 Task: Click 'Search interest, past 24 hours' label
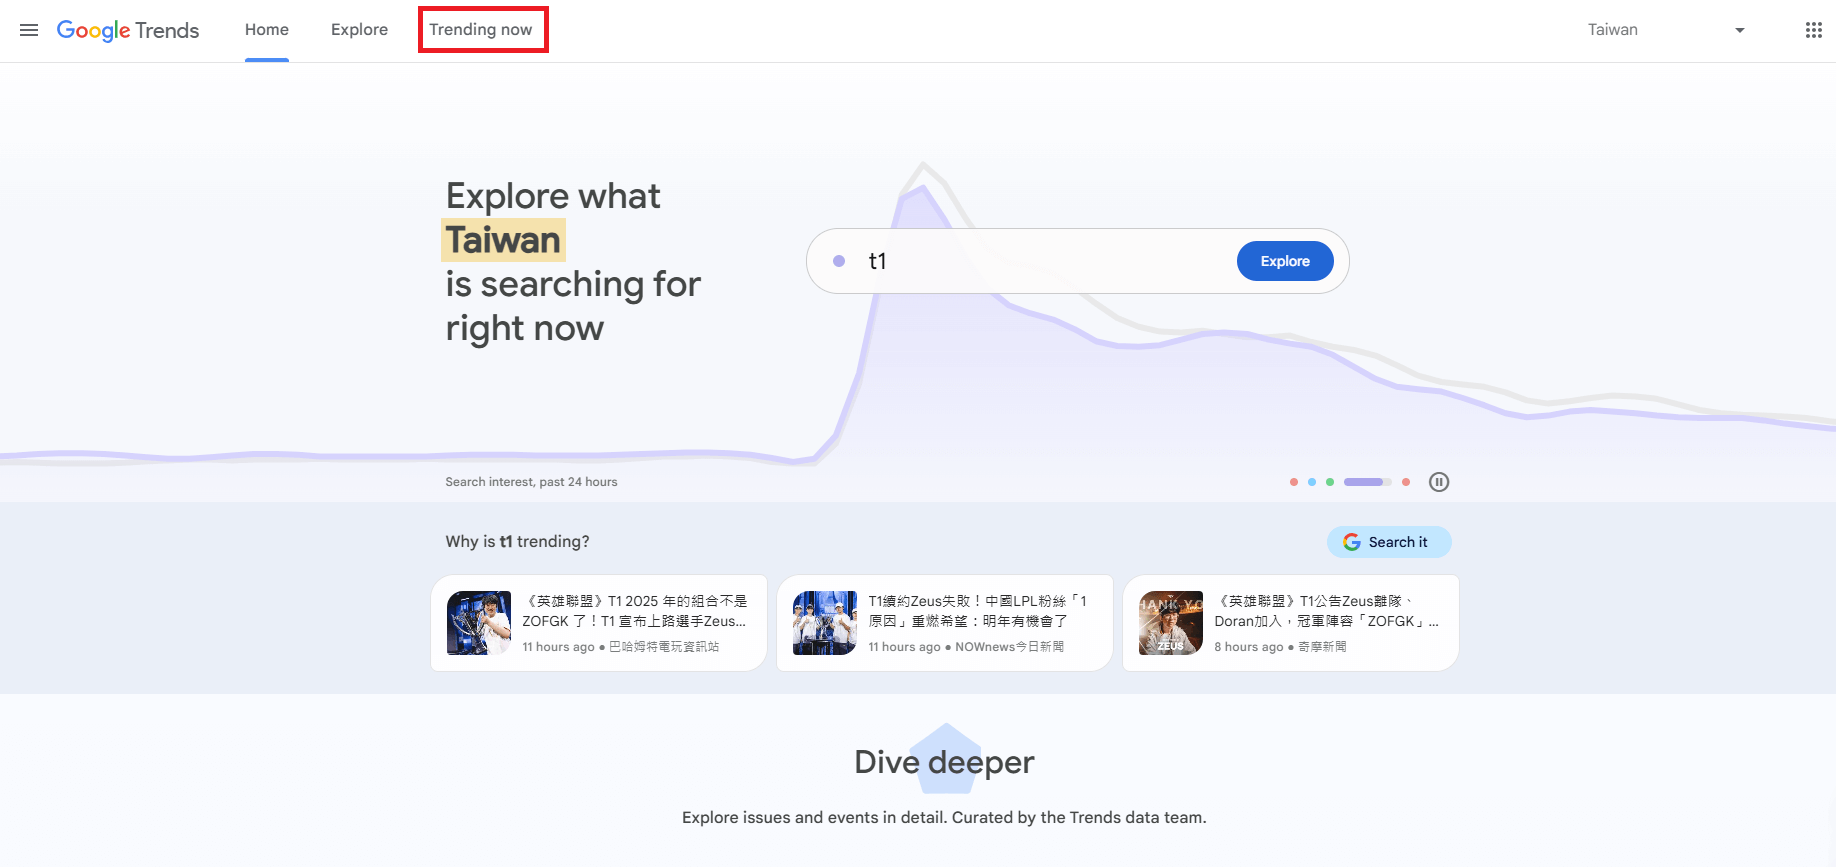point(531,482)
